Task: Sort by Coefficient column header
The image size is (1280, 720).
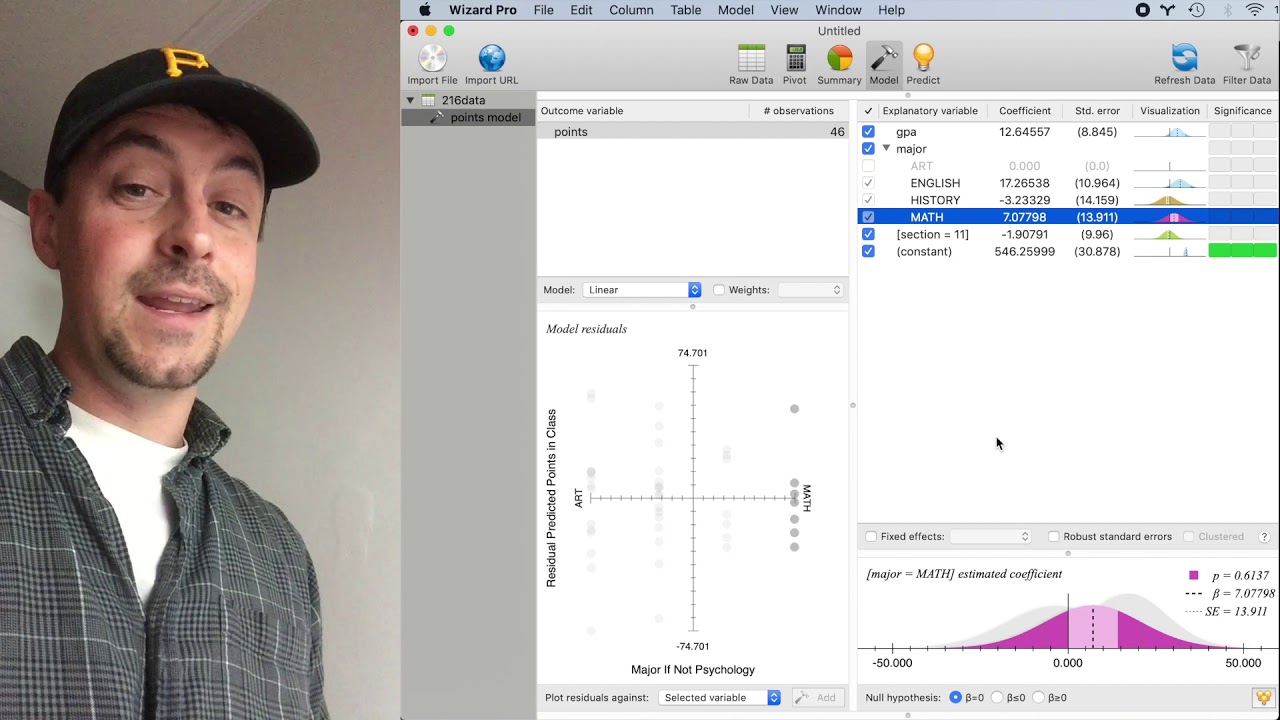Action: coord(1025,111)
